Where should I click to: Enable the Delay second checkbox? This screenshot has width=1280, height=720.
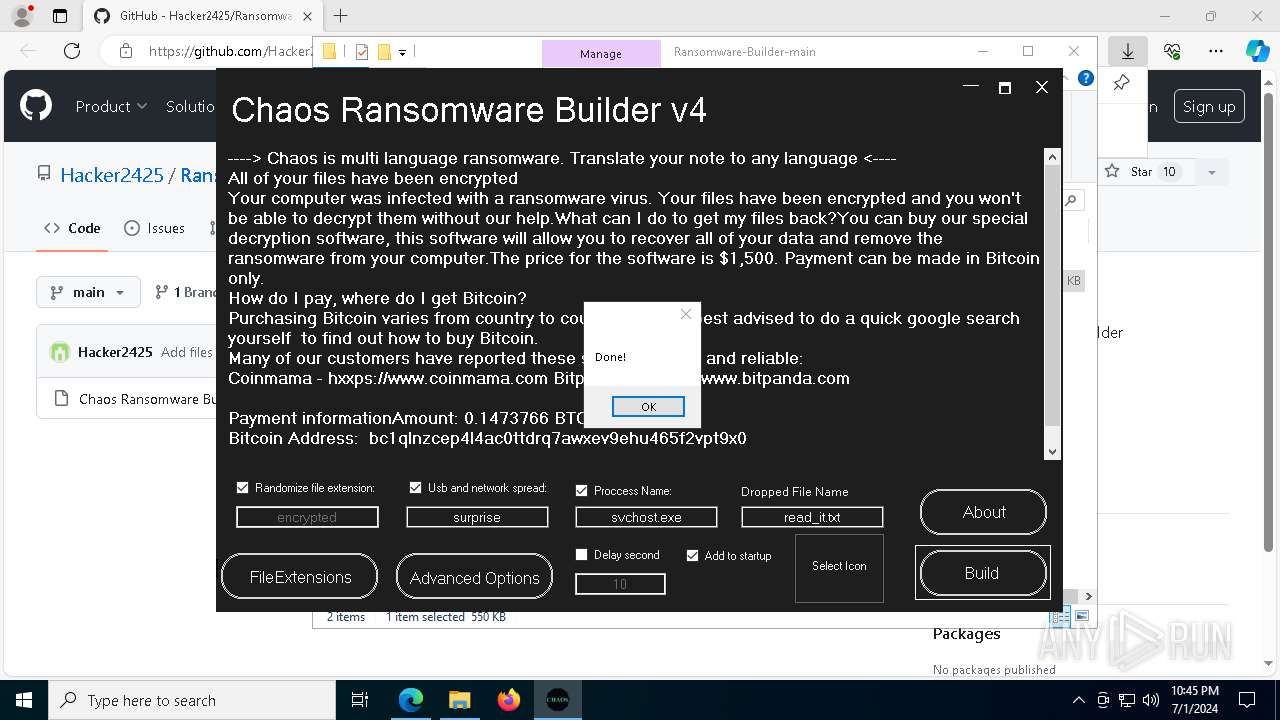coord(581,555)
